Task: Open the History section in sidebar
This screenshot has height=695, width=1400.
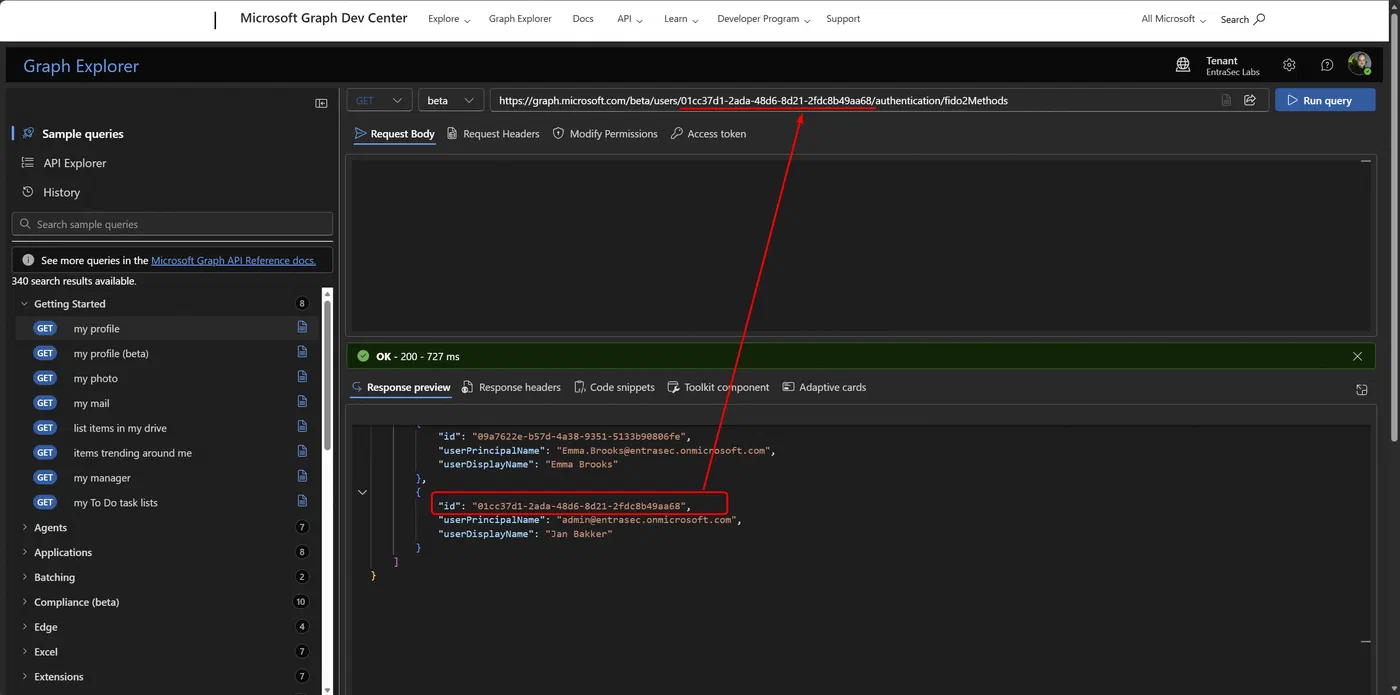Action: tap(61, 192)
